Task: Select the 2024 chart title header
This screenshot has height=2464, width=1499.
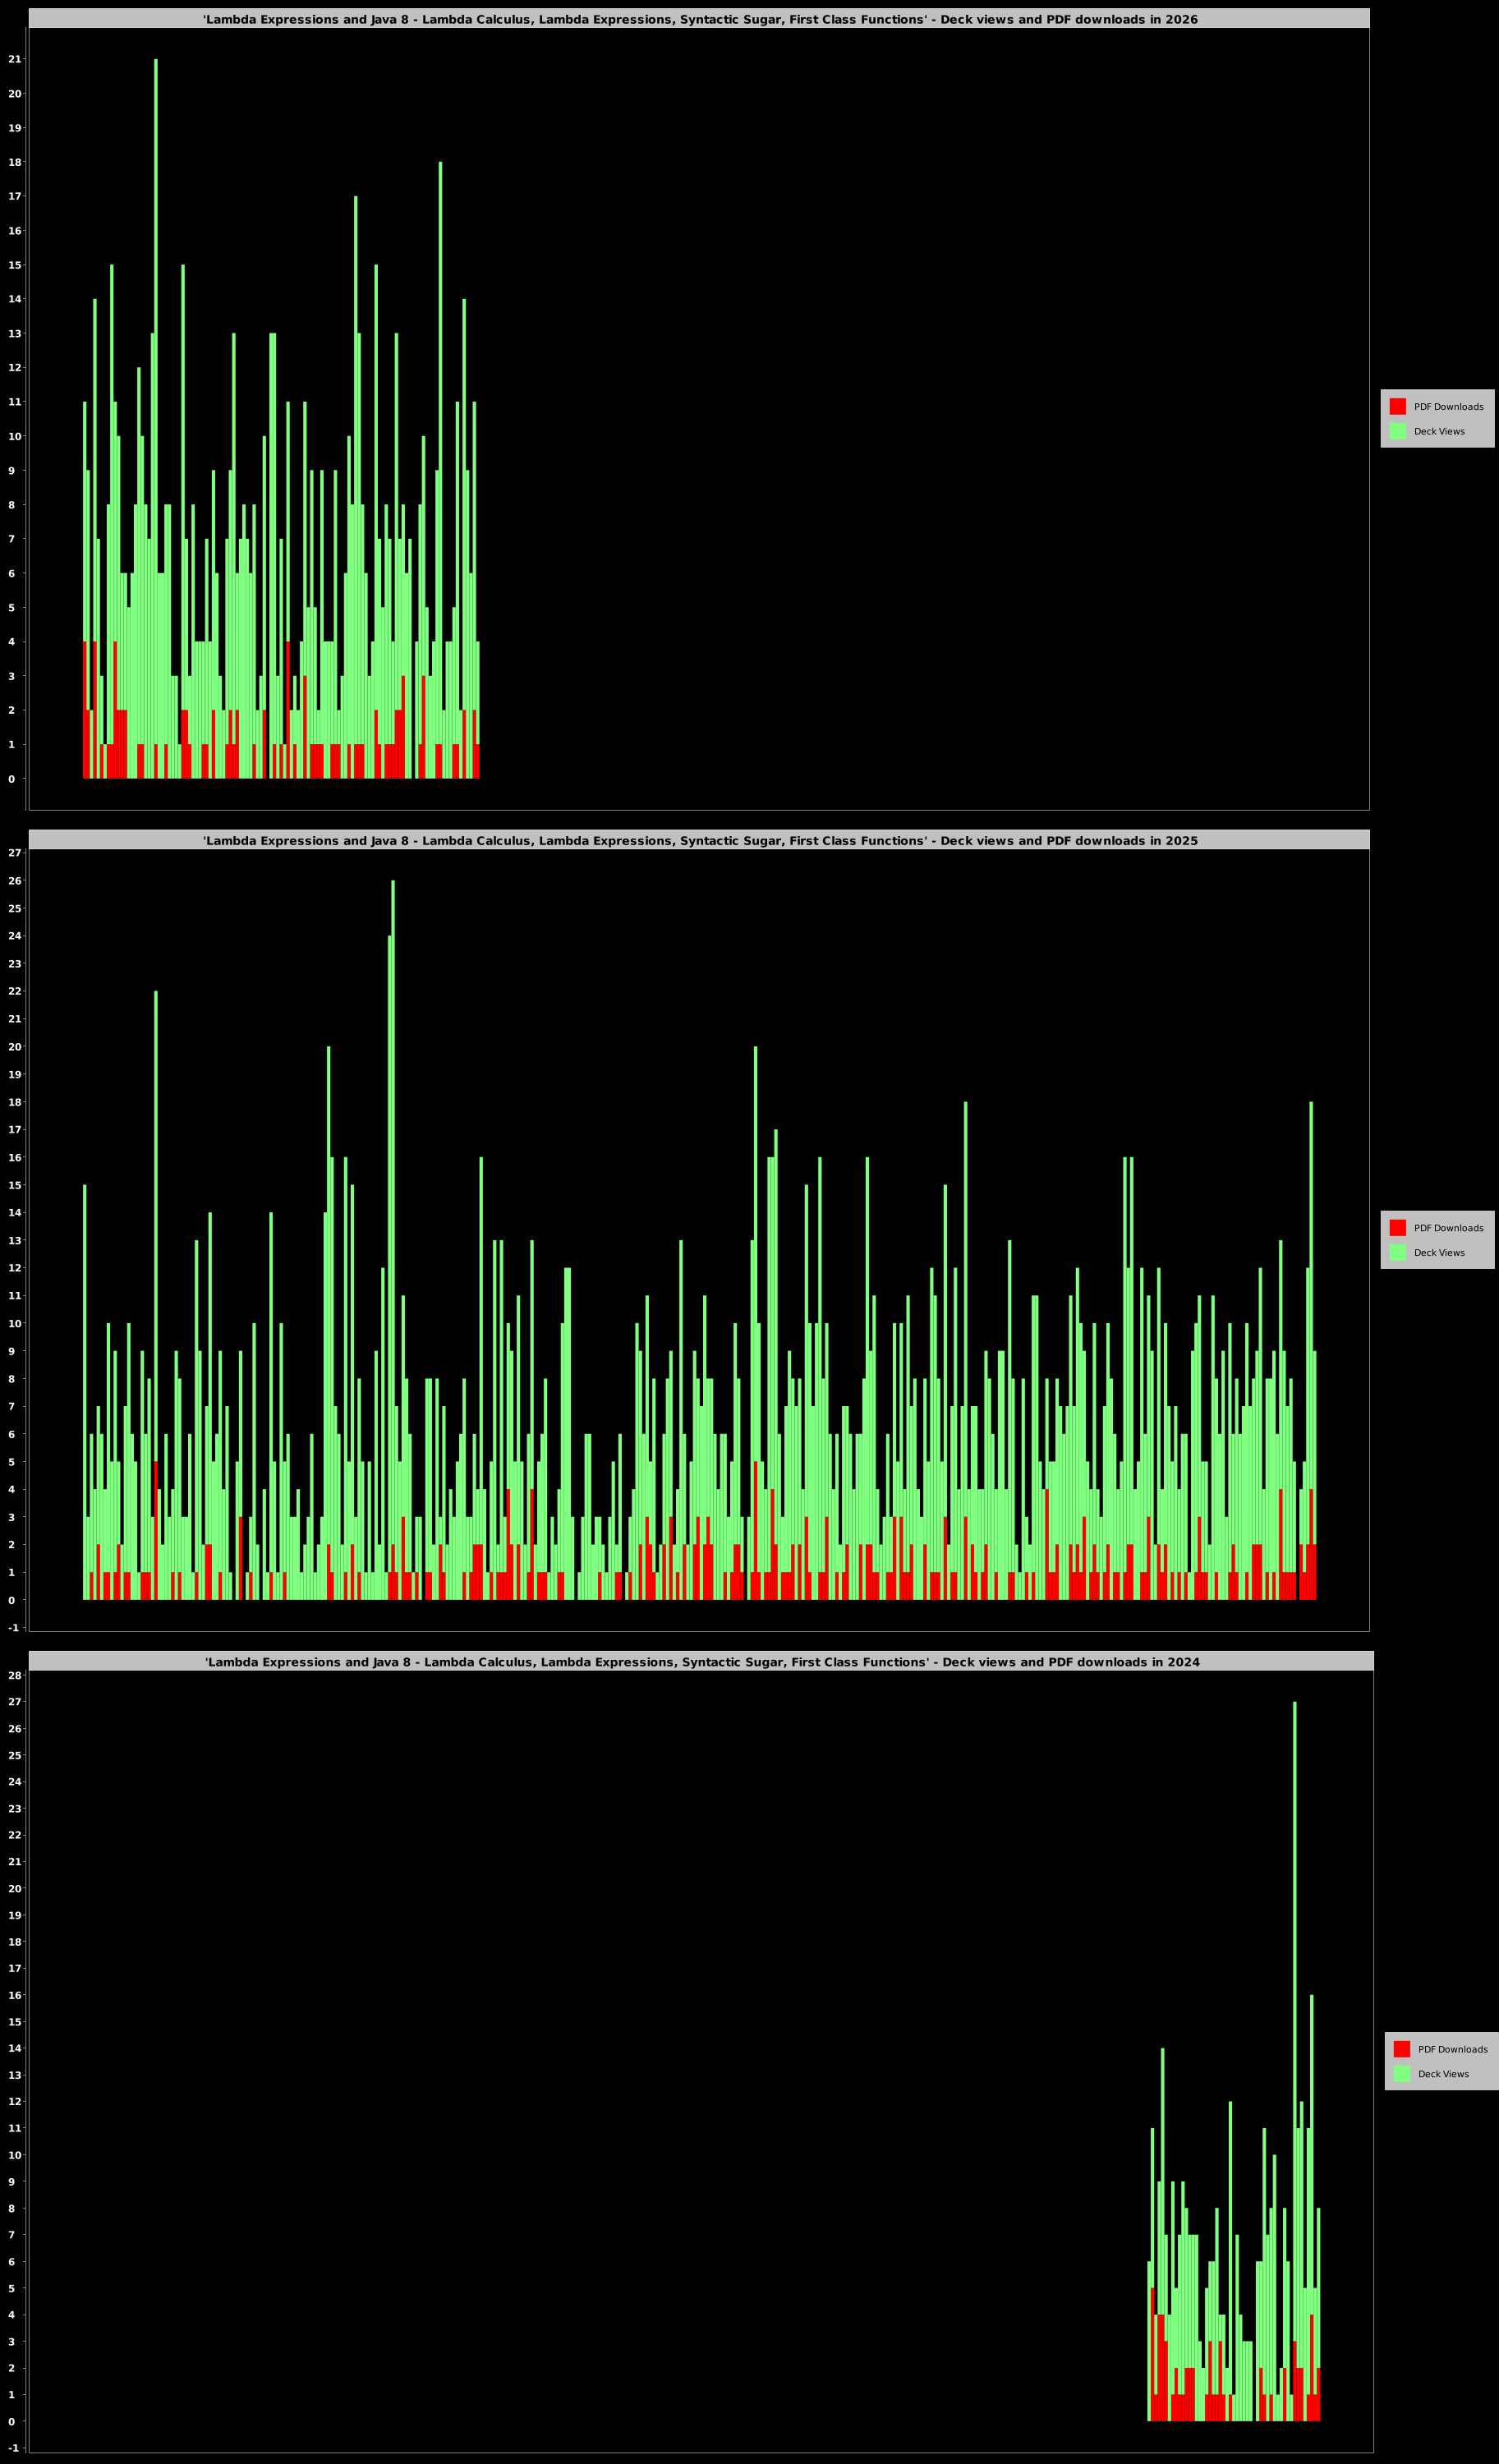Action: [x=701, y=1662]
